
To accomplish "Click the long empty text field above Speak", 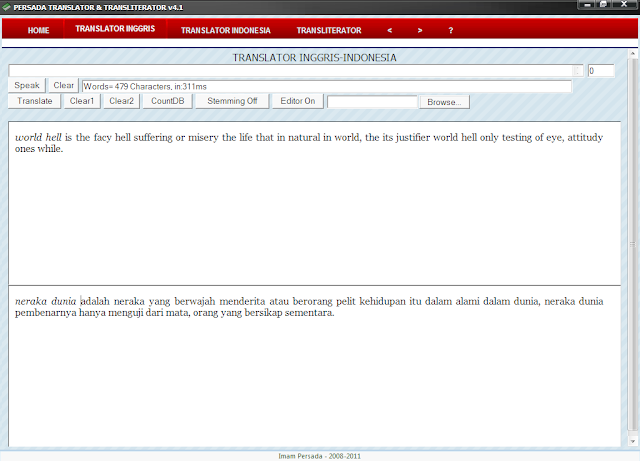I will [291, 71].
